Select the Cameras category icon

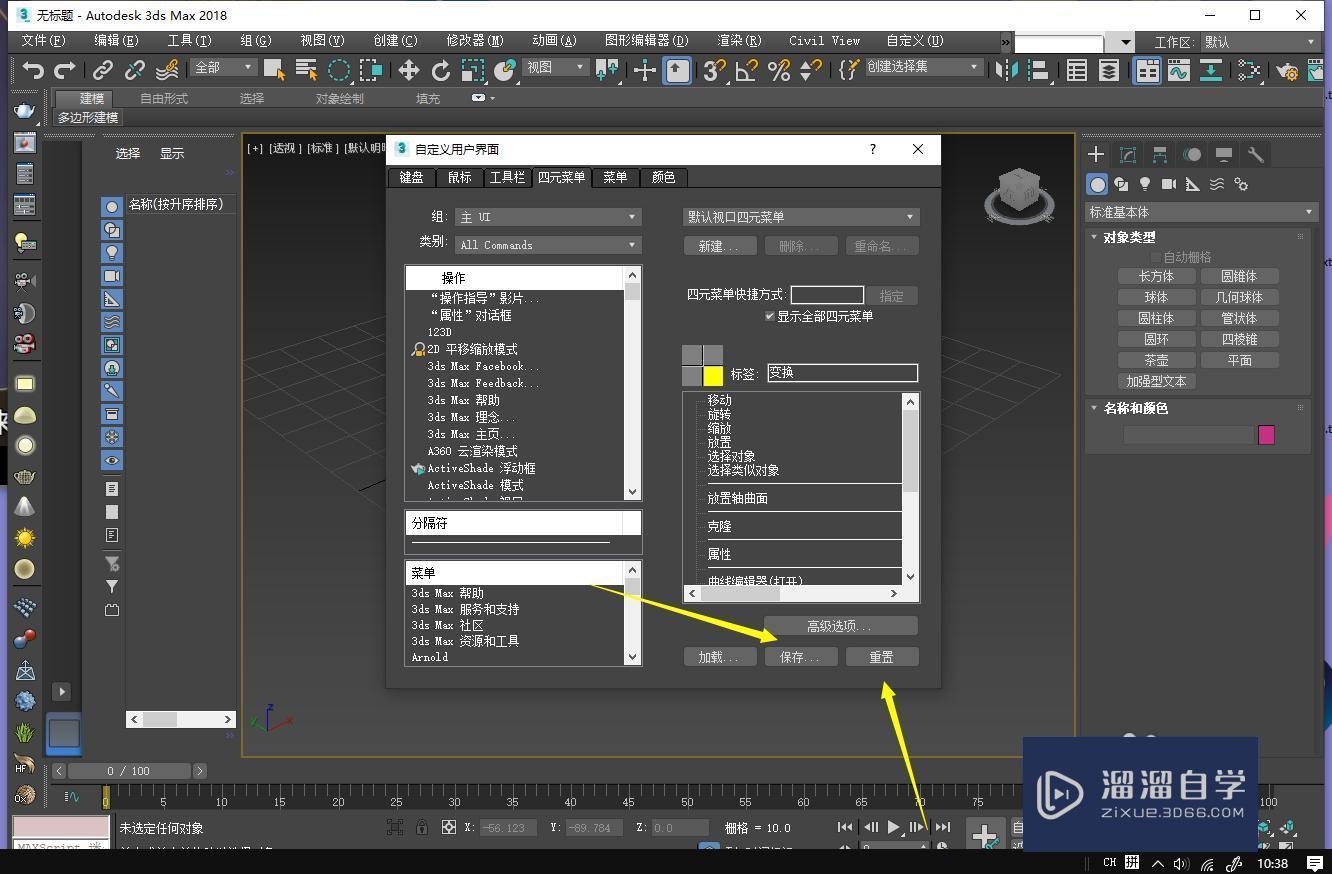pos(1169,184)
